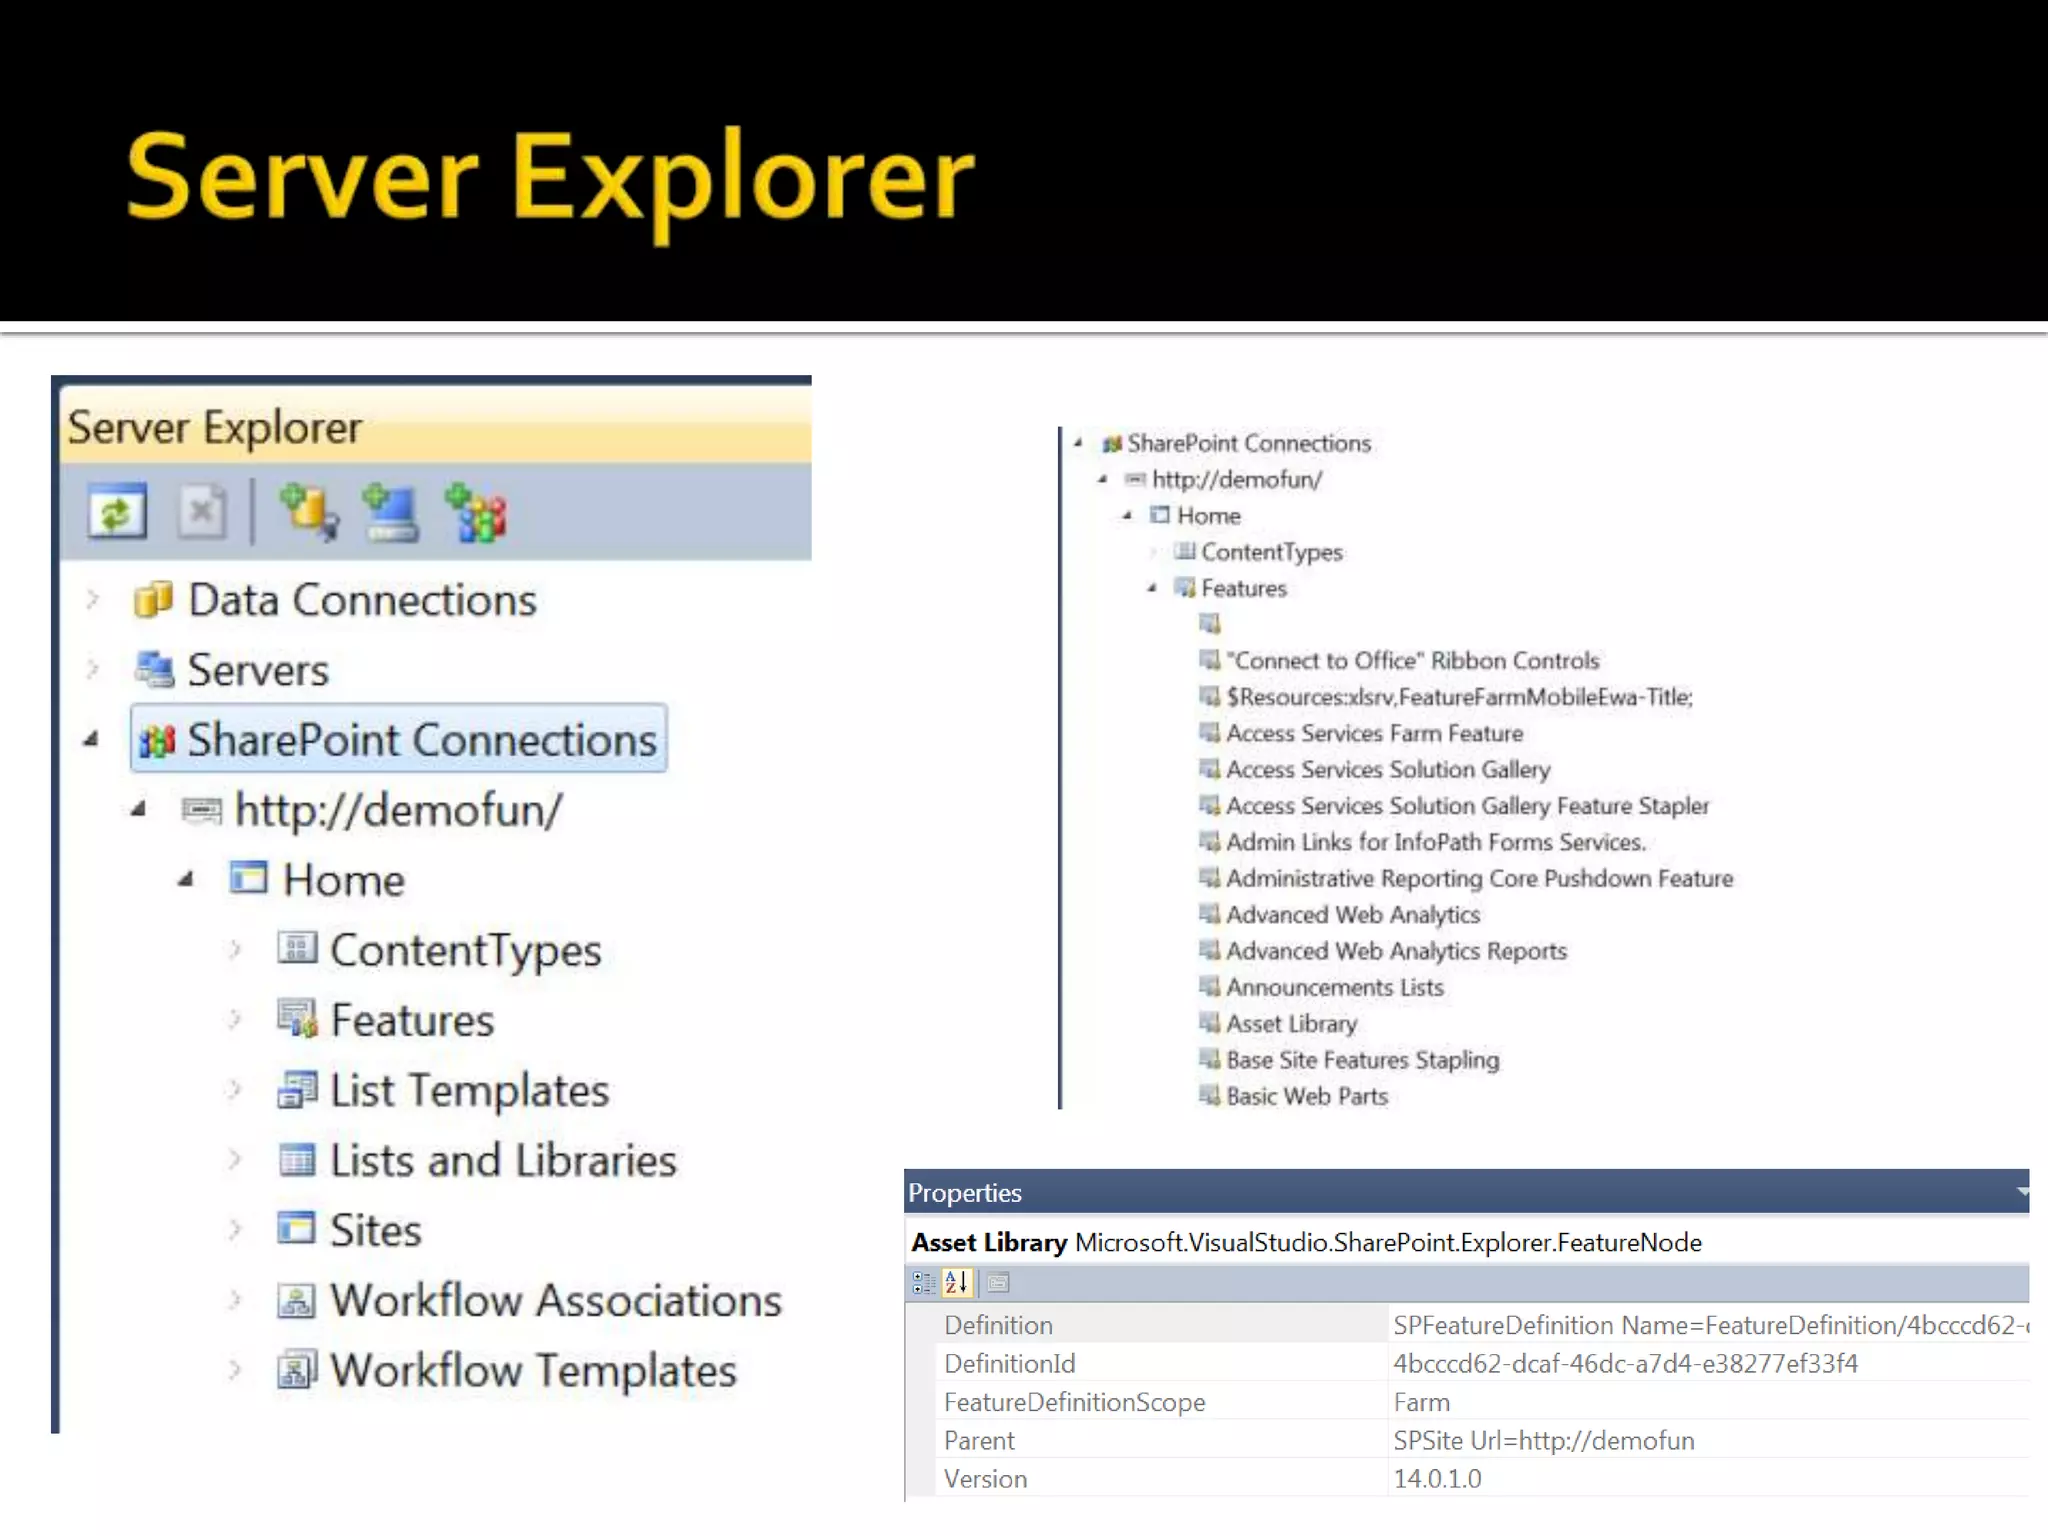Click the Connect to Server toolbar icon

(x=390, y=512)
